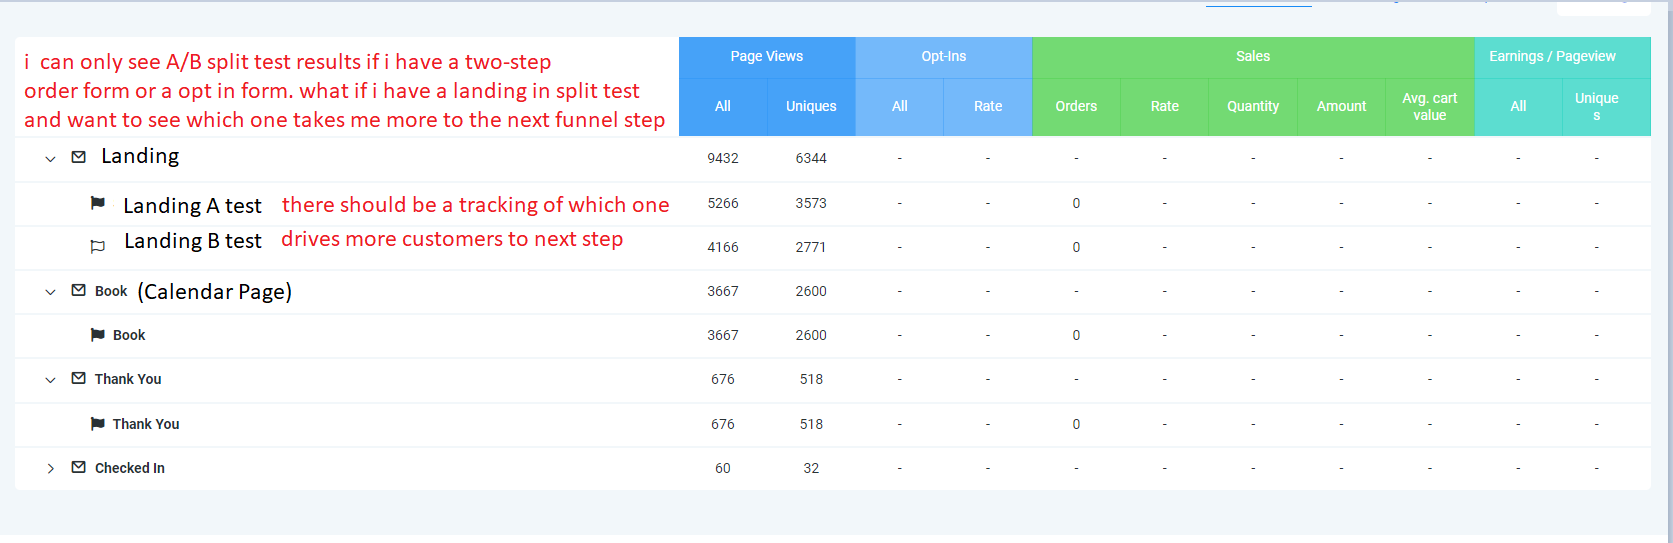Select the Landing B test row label
The width and height of the screenshot is (1673, 543).
pyautogui.click(x=193, y=241)
